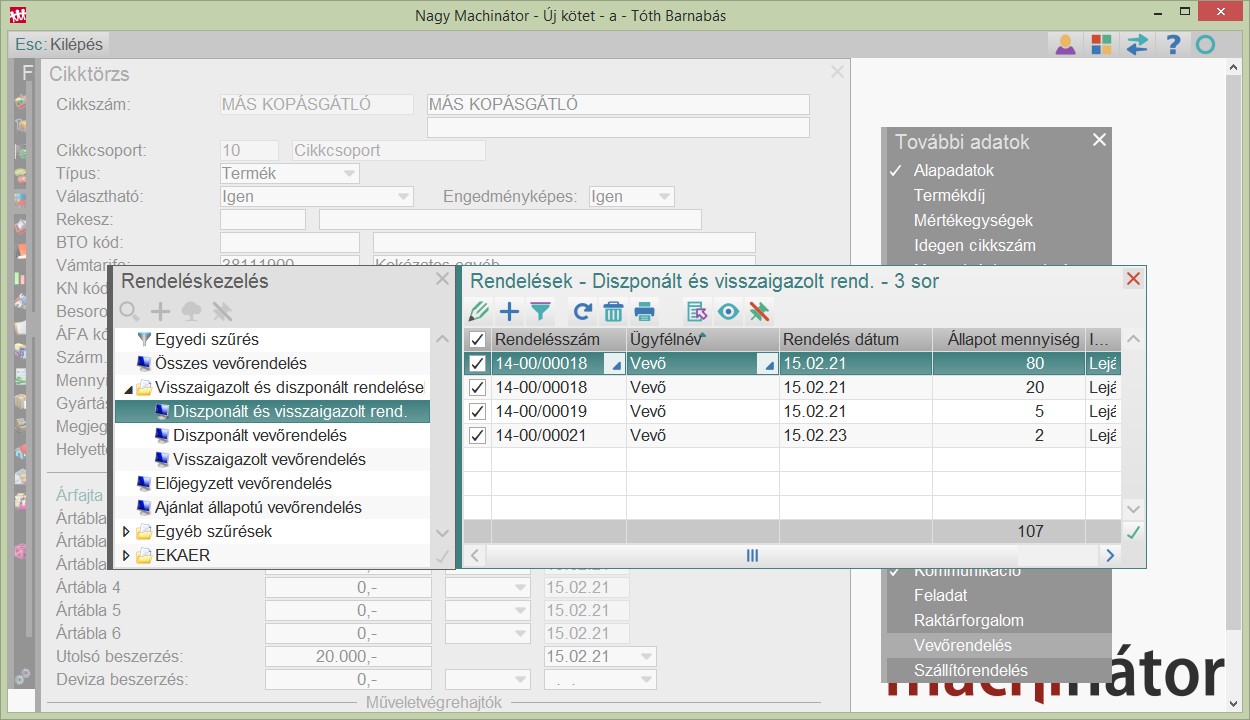Image resolution: width=1250 pixels, height=720 pixels.
Task: Click the horizontal scrollbar thumb under orders table
Action: click(752, 556)
